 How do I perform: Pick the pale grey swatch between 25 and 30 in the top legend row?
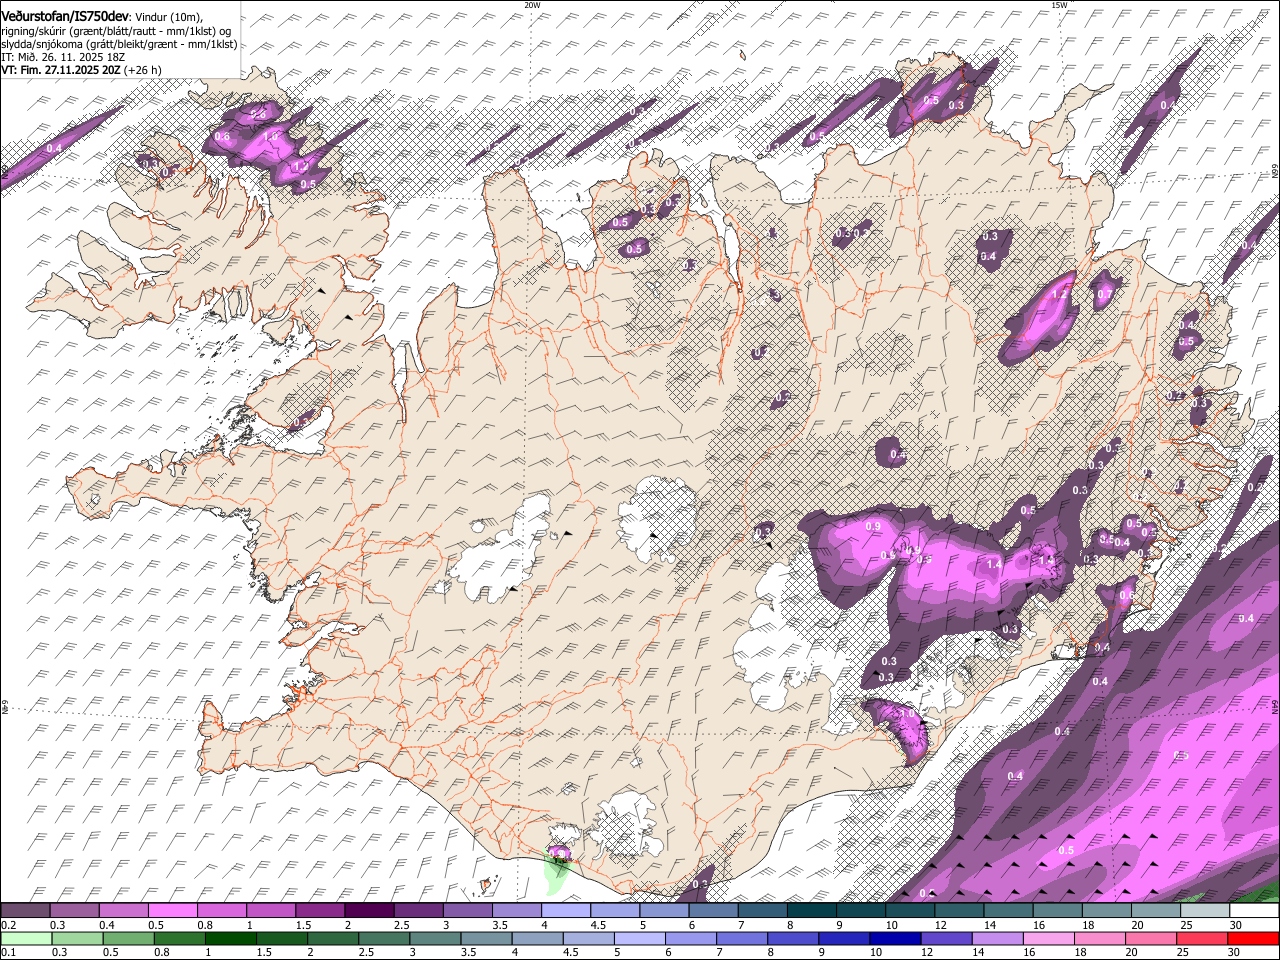point(1204,911)
